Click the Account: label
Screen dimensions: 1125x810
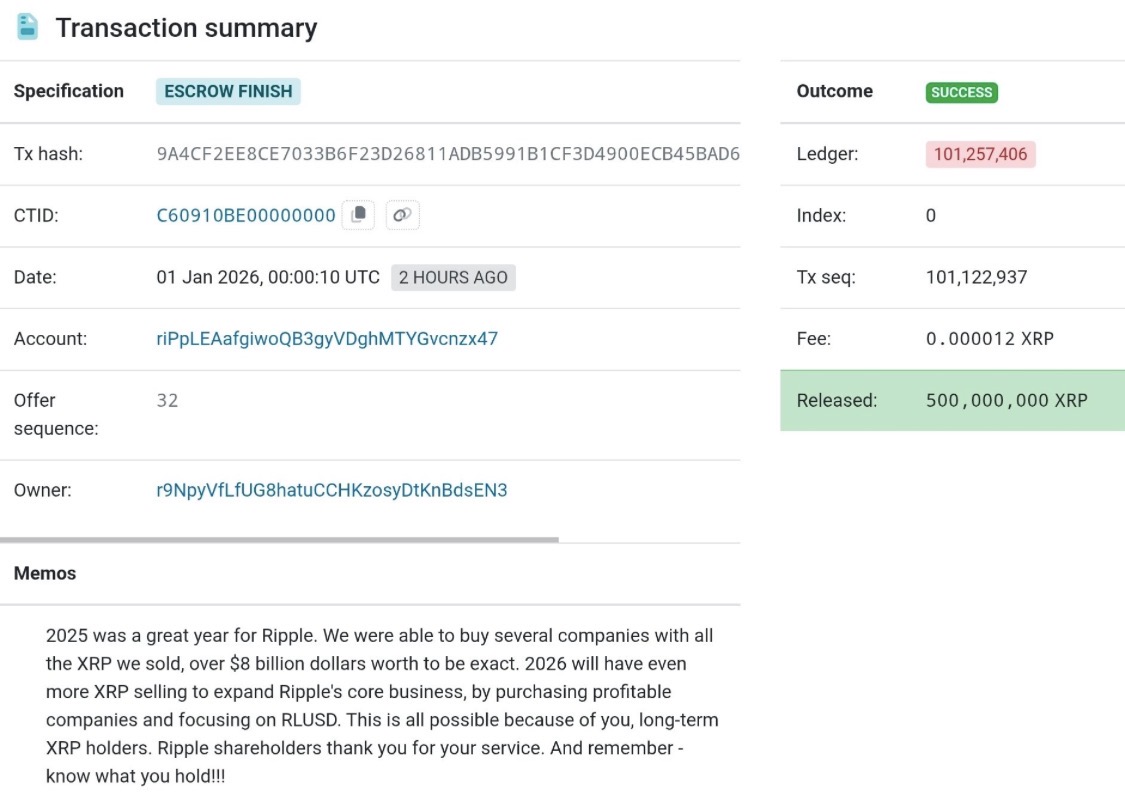(x=50, y=339)
